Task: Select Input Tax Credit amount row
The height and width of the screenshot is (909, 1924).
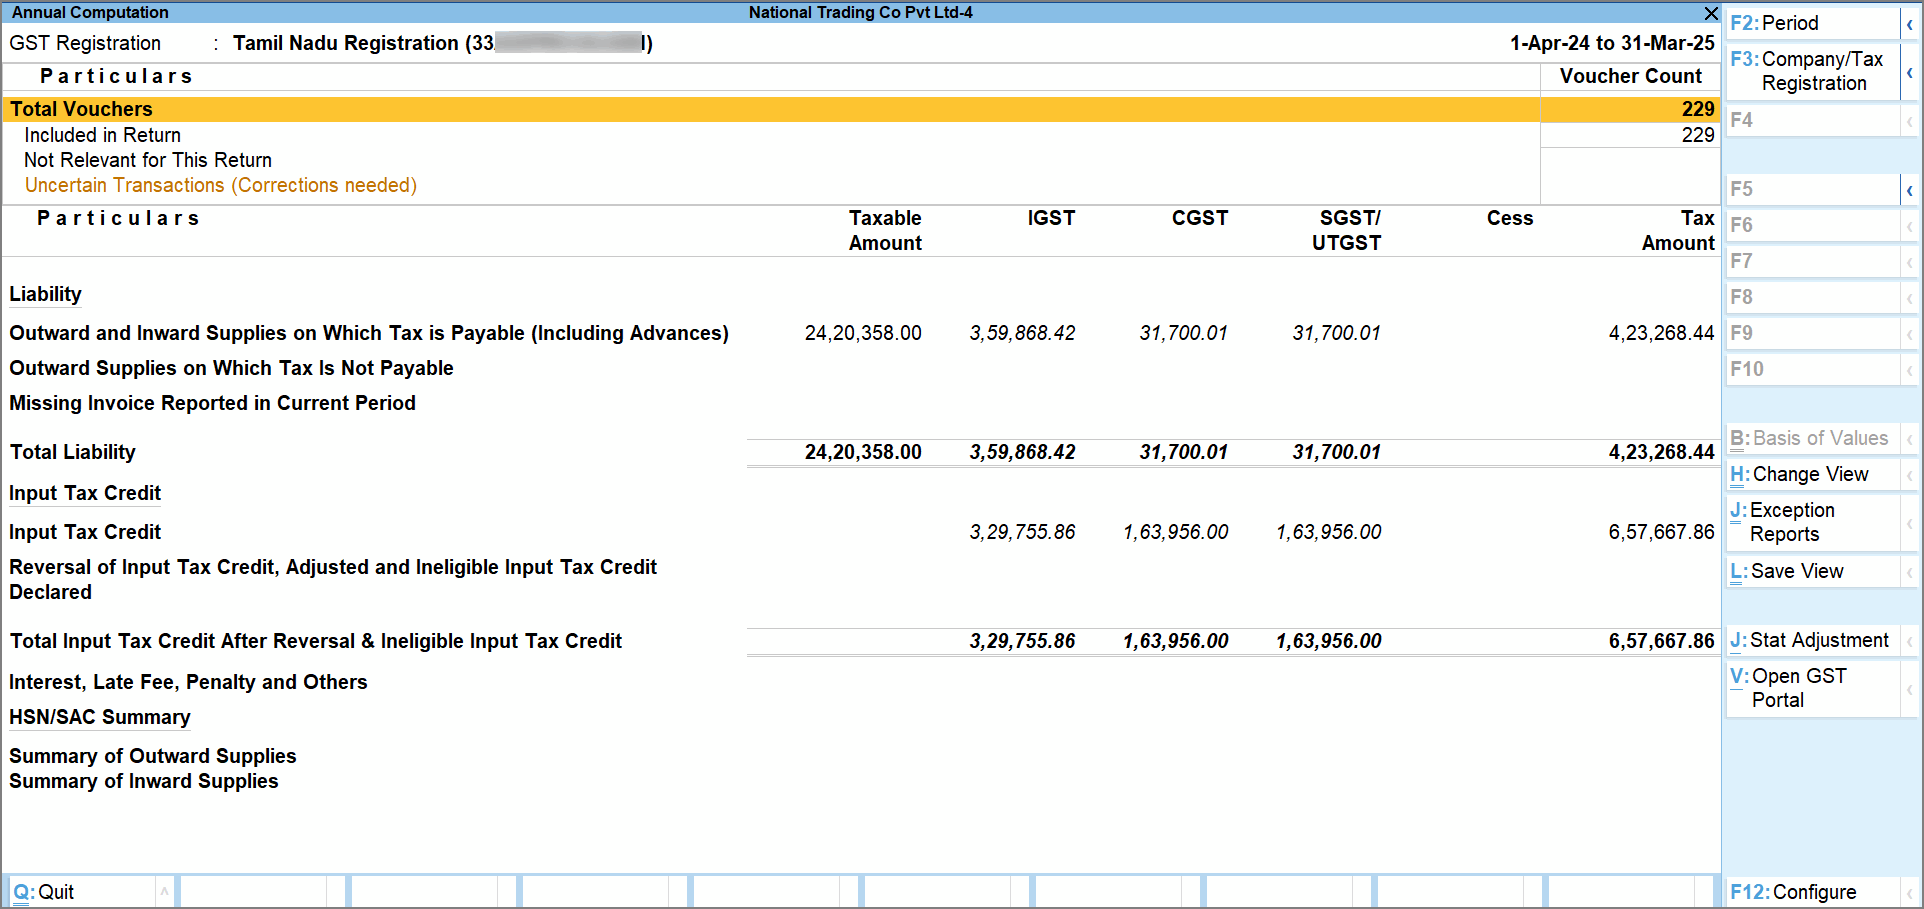Action: pyautogui.click(x=85, y=532)
